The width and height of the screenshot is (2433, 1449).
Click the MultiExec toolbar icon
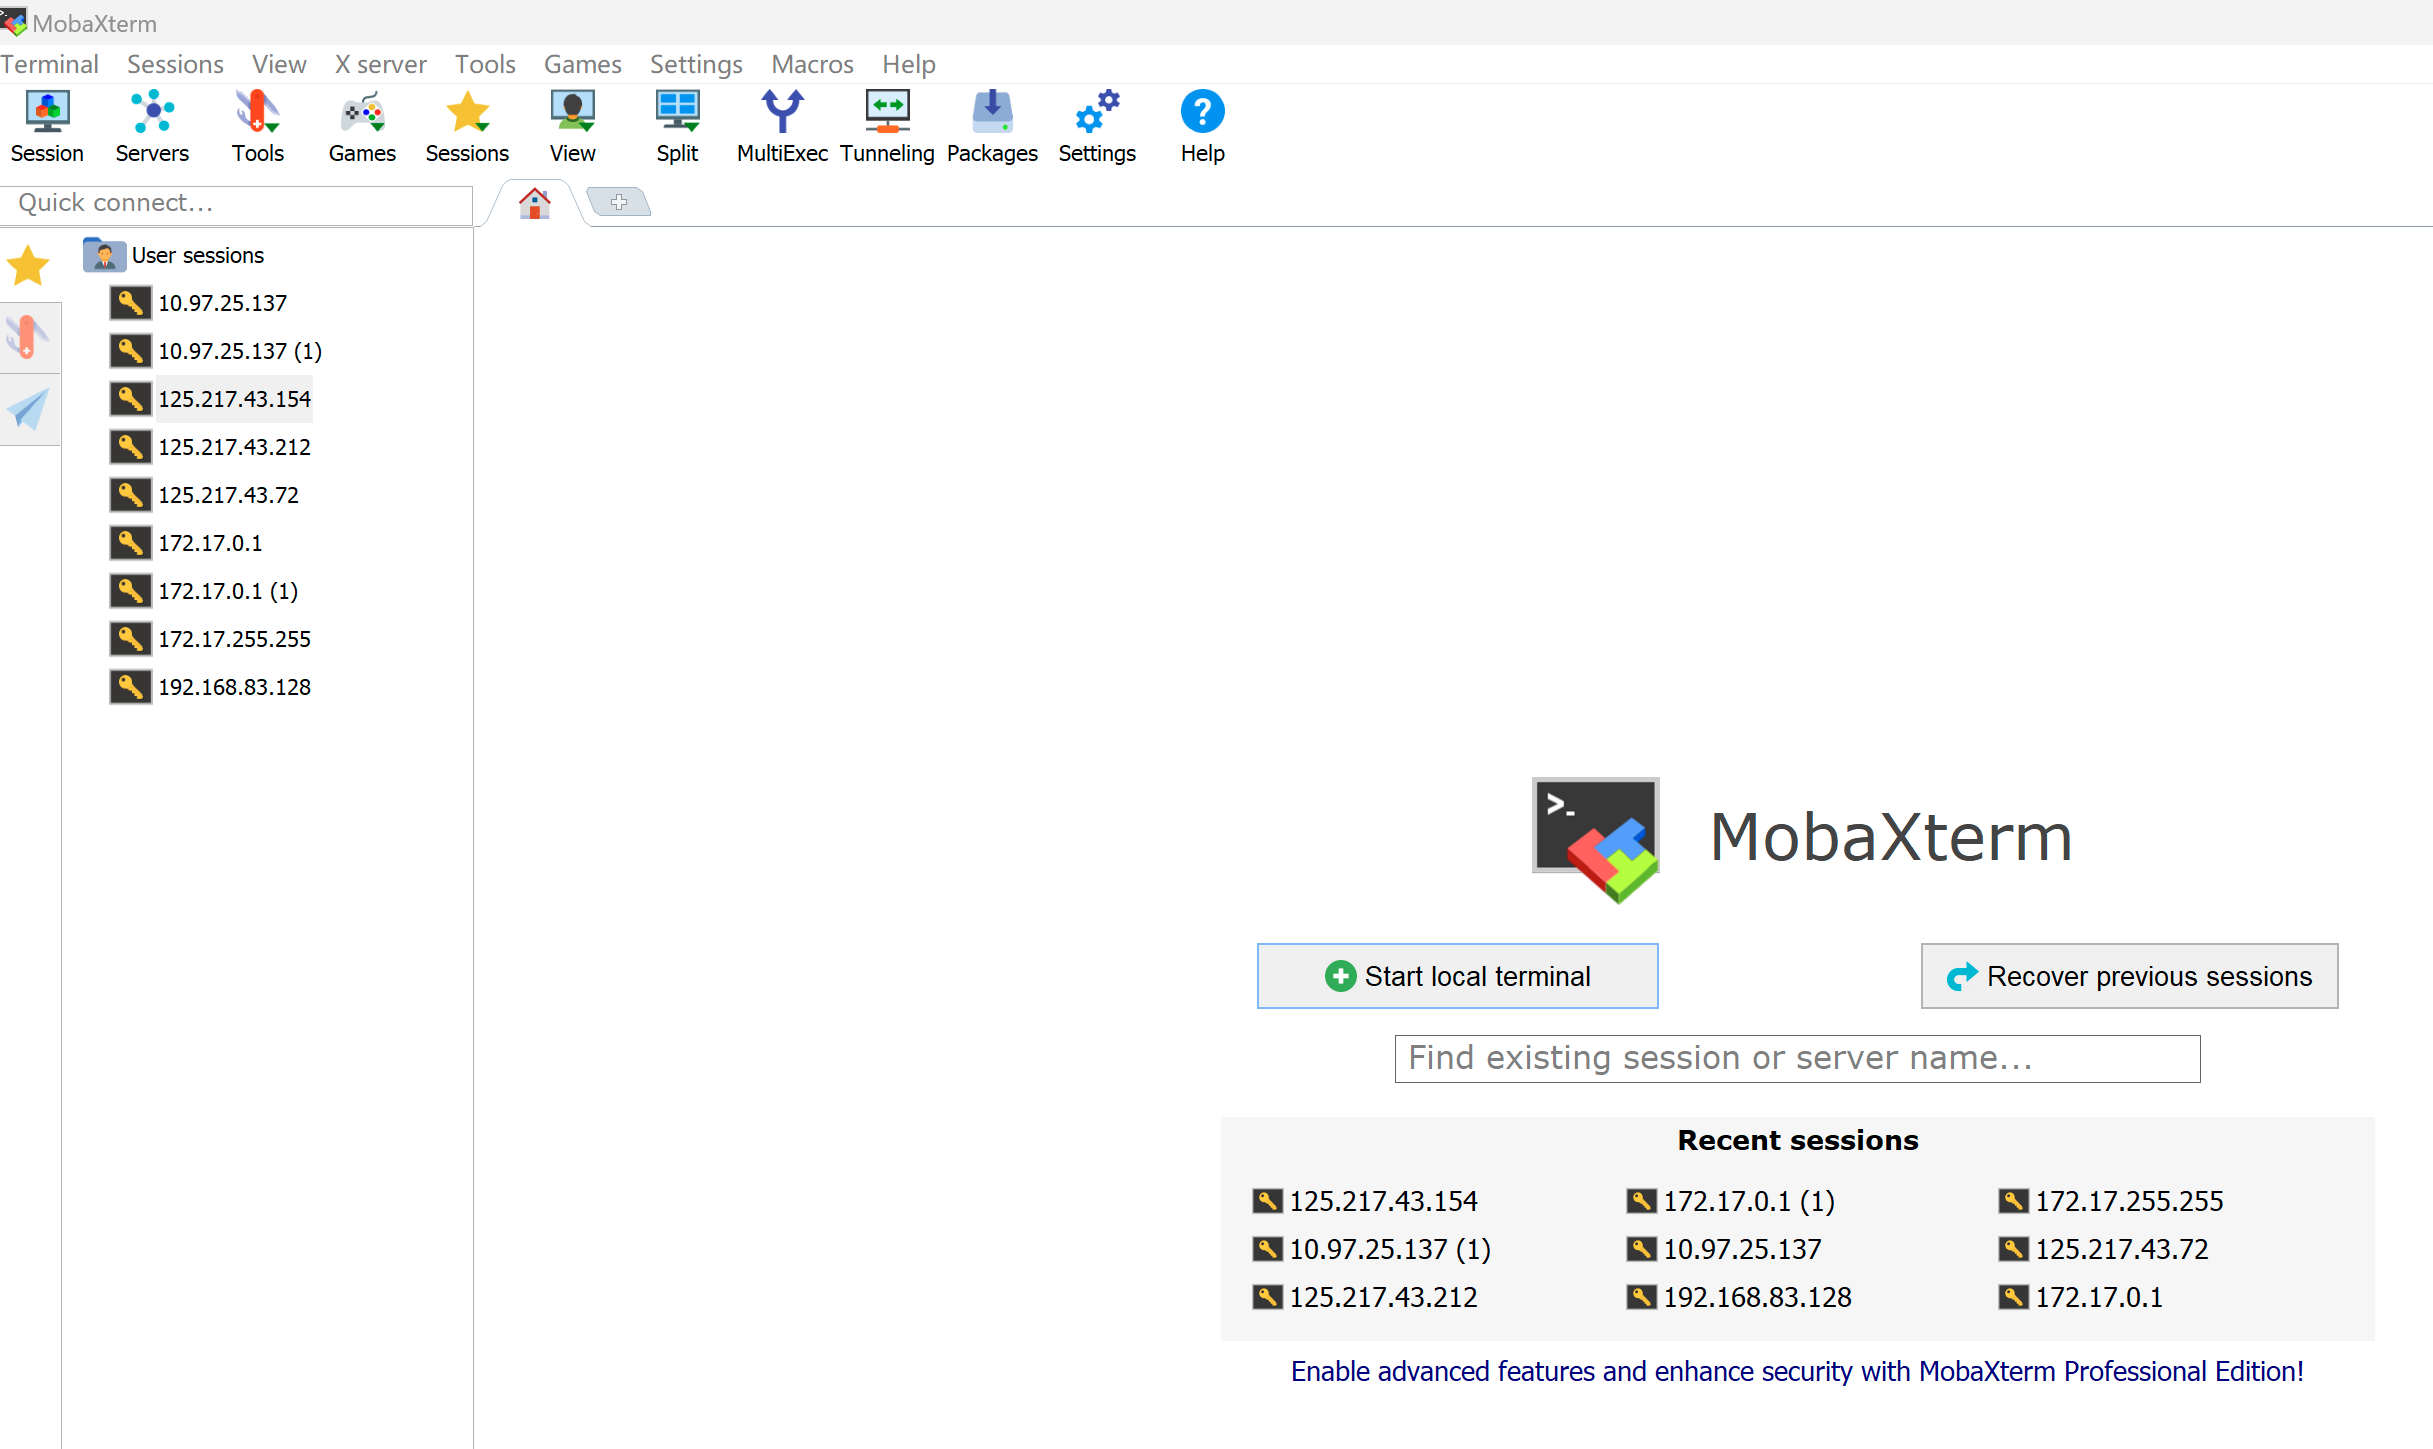coord(782,126)
